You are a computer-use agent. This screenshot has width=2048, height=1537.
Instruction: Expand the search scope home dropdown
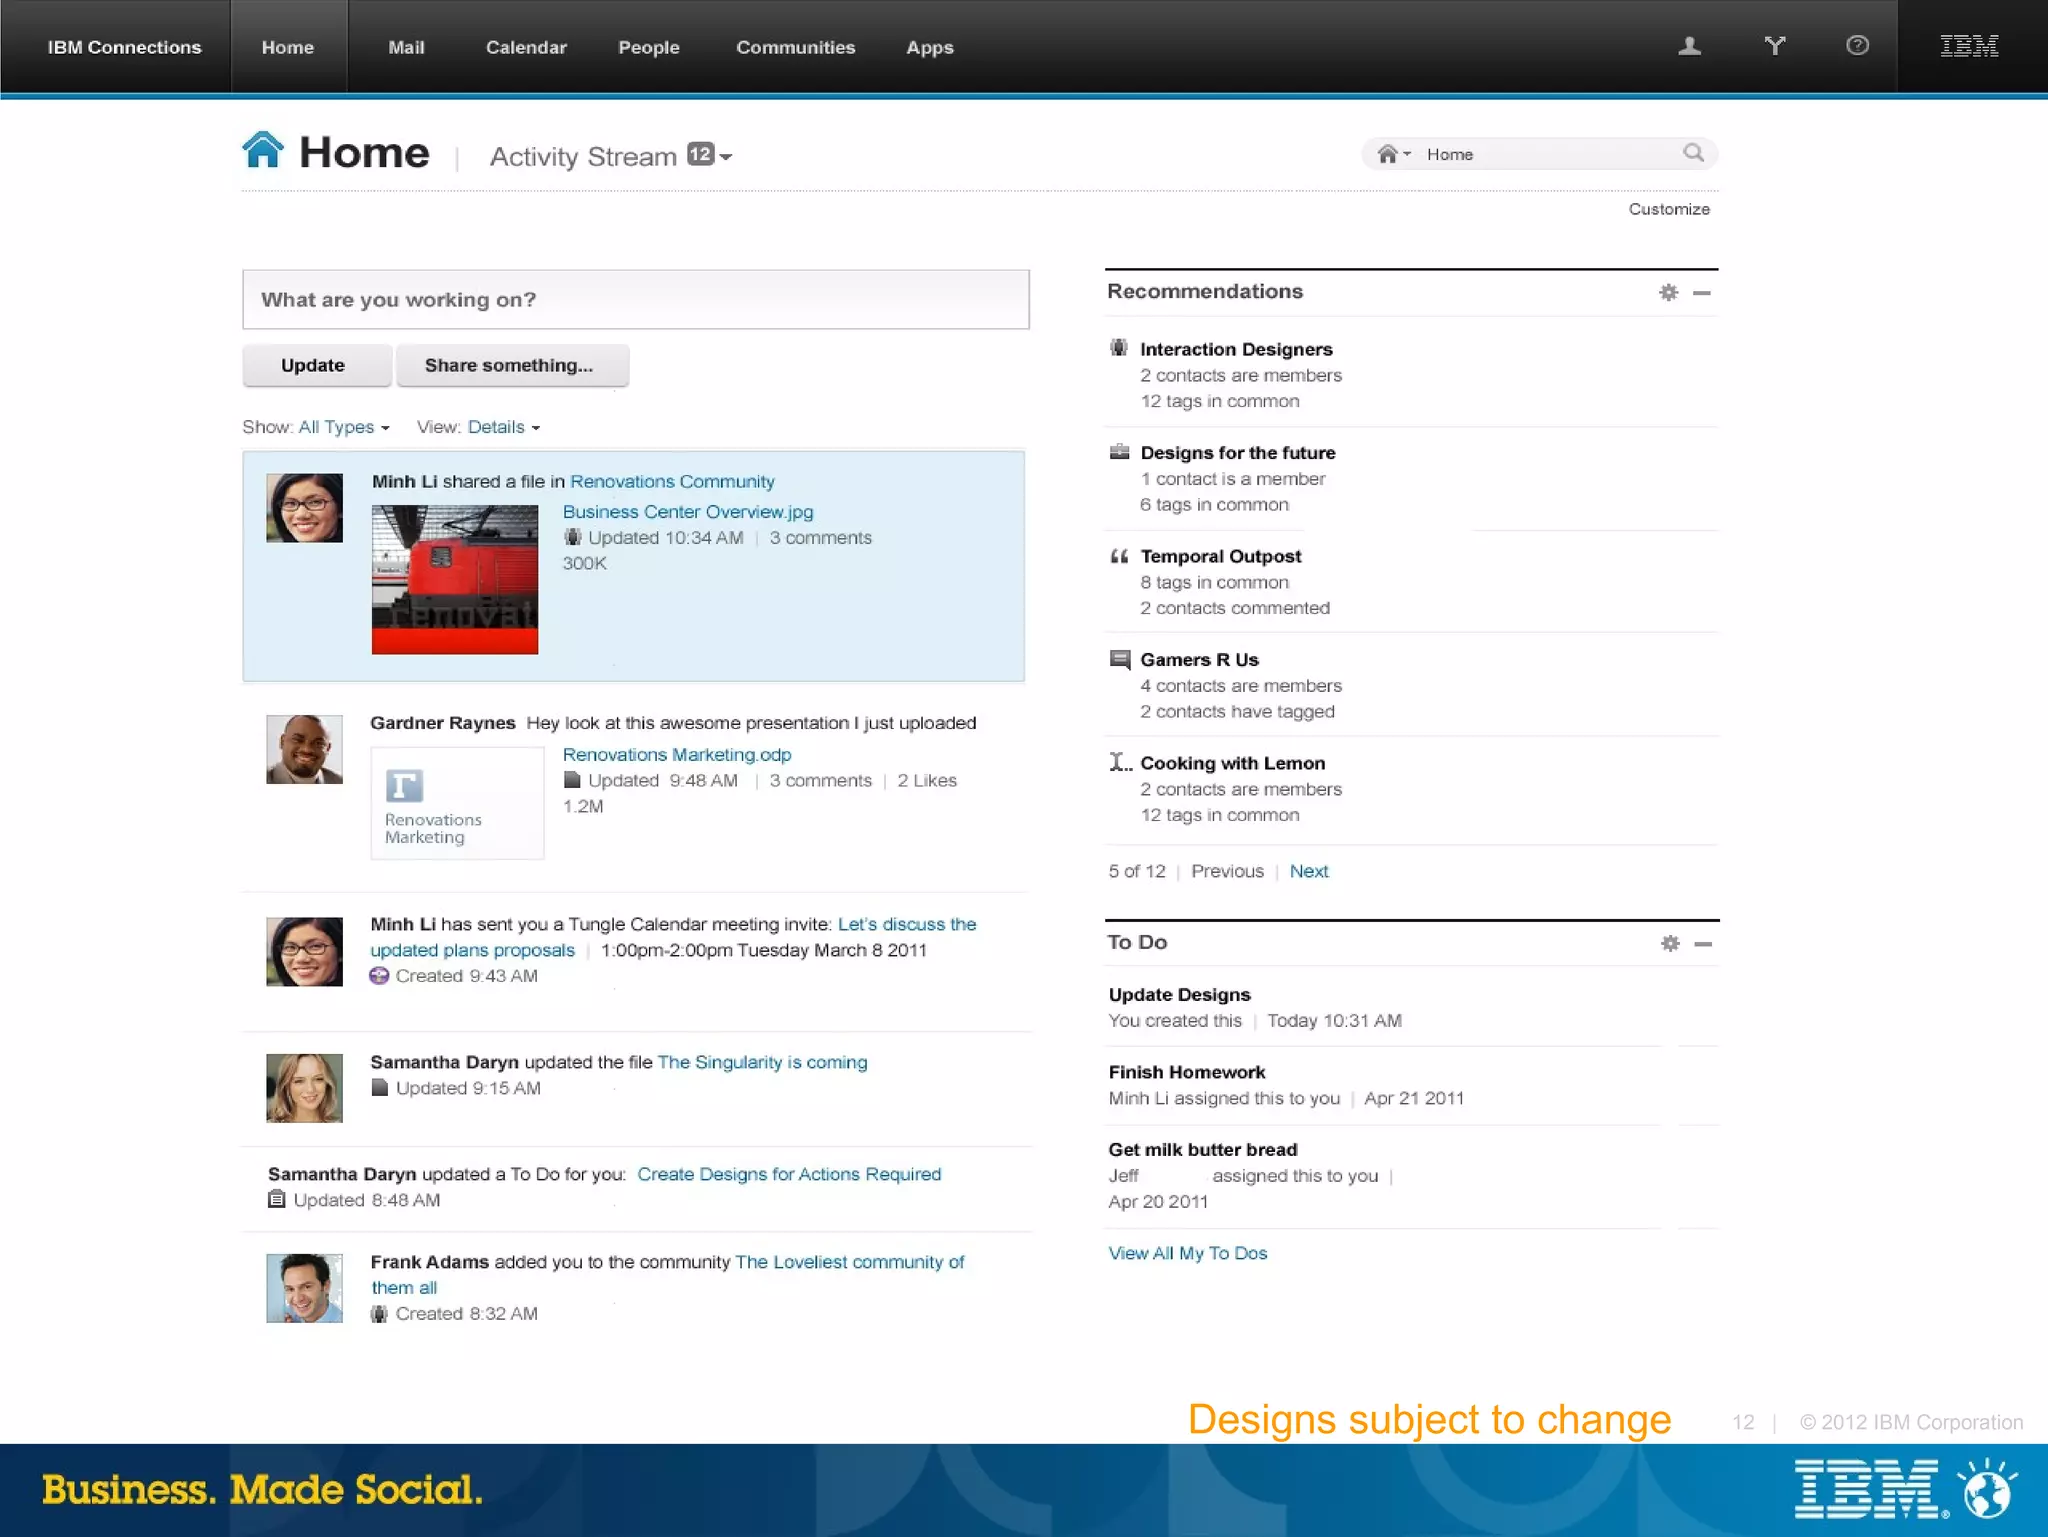(x=1394, y=154)
